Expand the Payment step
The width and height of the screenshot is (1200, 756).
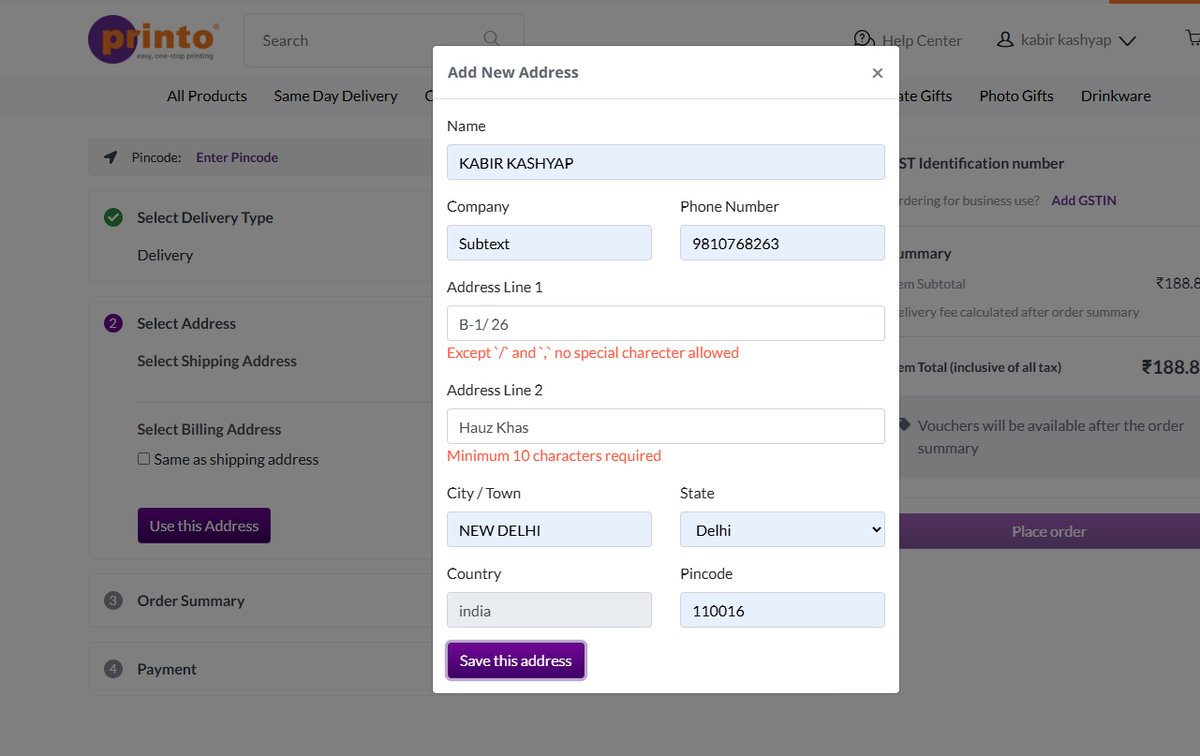166,669
